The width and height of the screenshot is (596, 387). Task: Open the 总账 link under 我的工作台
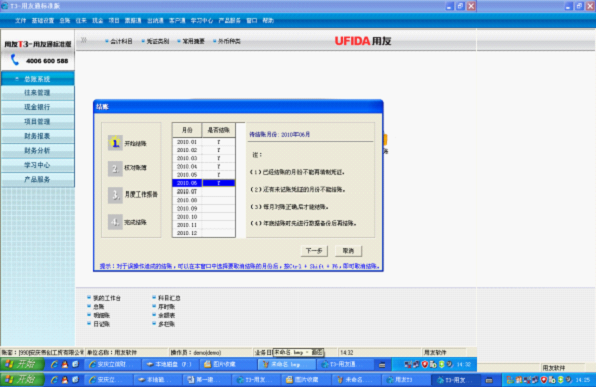pos(99,307)
